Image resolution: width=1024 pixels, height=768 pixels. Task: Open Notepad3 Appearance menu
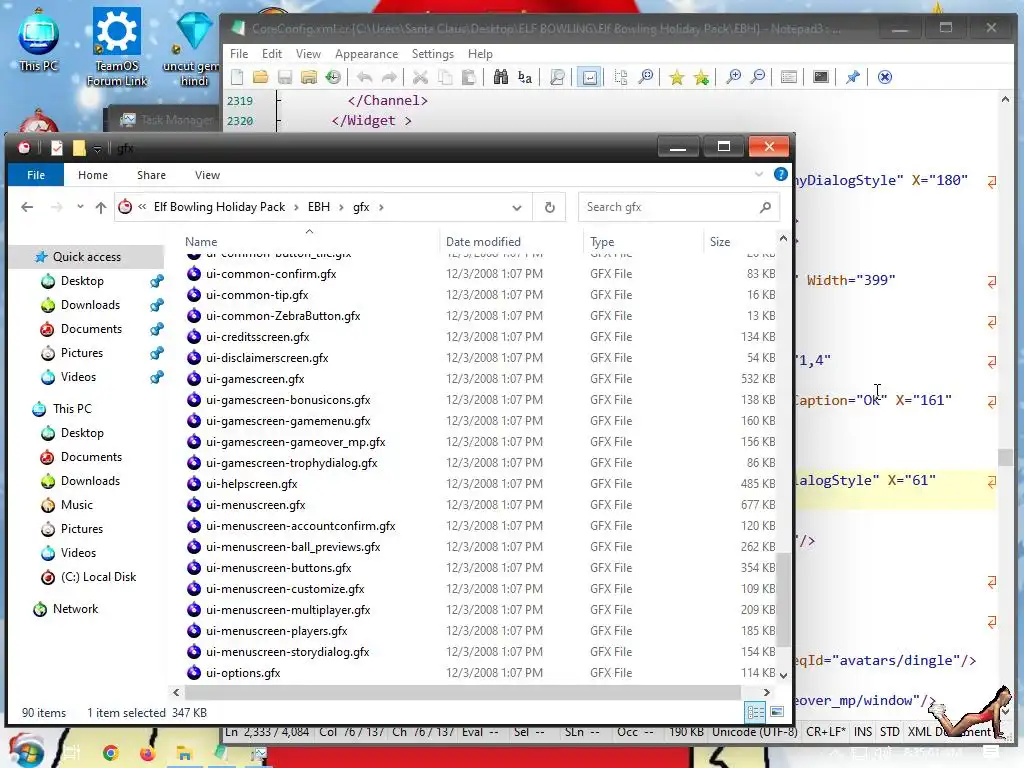coord(366,54)
